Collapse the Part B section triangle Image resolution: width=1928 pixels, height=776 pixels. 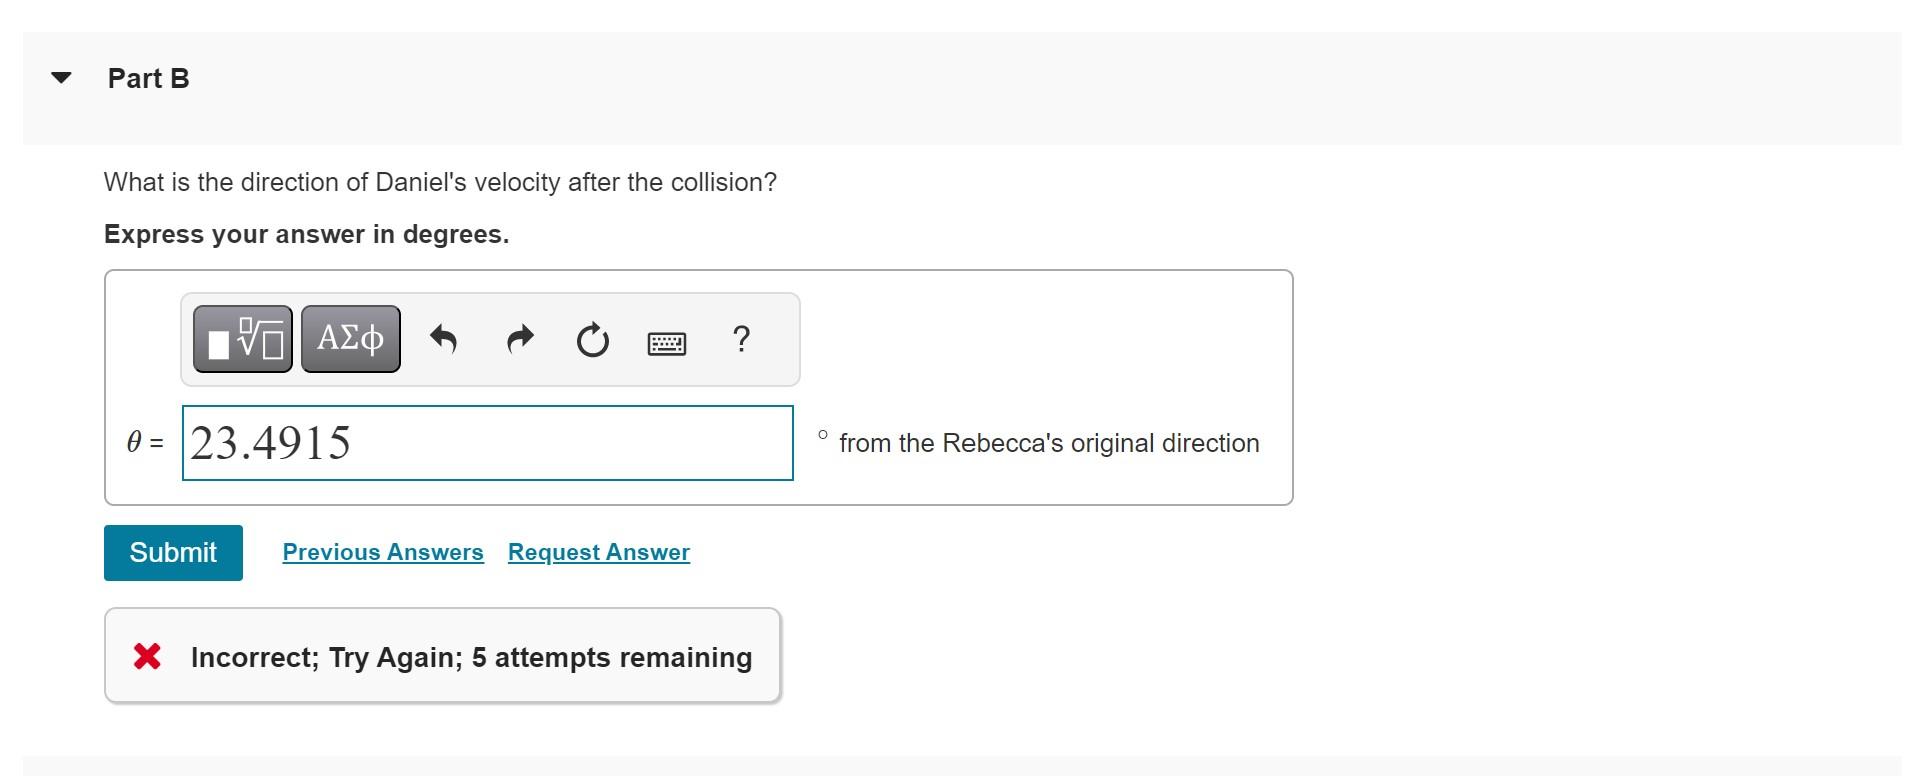(61, 78)
